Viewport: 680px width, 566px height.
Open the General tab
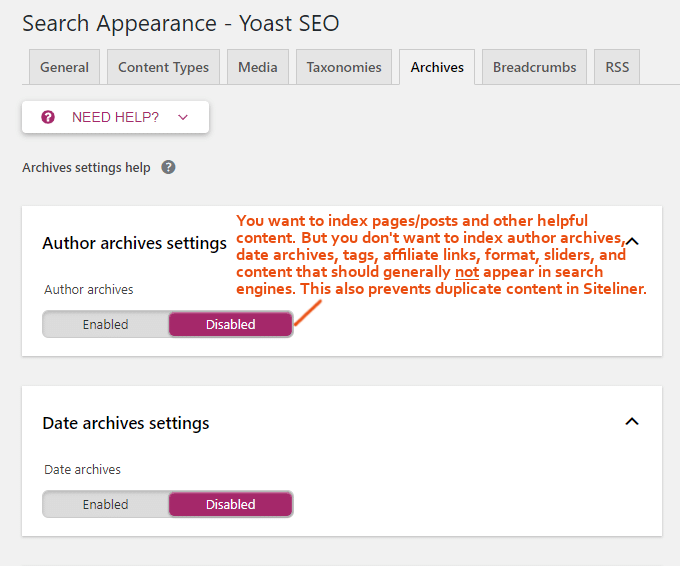coord(64,67)
